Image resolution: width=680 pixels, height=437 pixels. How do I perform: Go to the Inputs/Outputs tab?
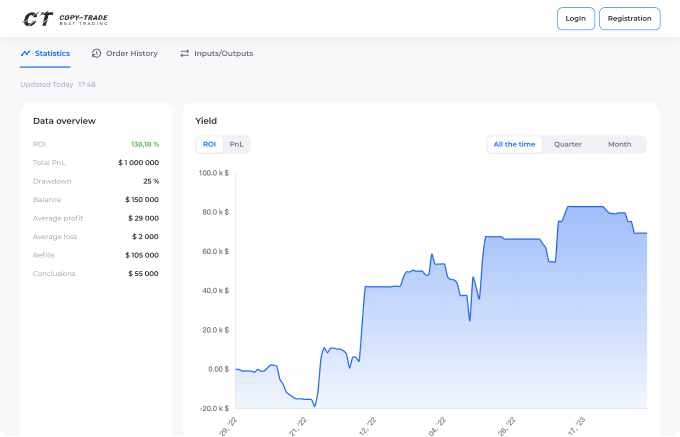222,53
